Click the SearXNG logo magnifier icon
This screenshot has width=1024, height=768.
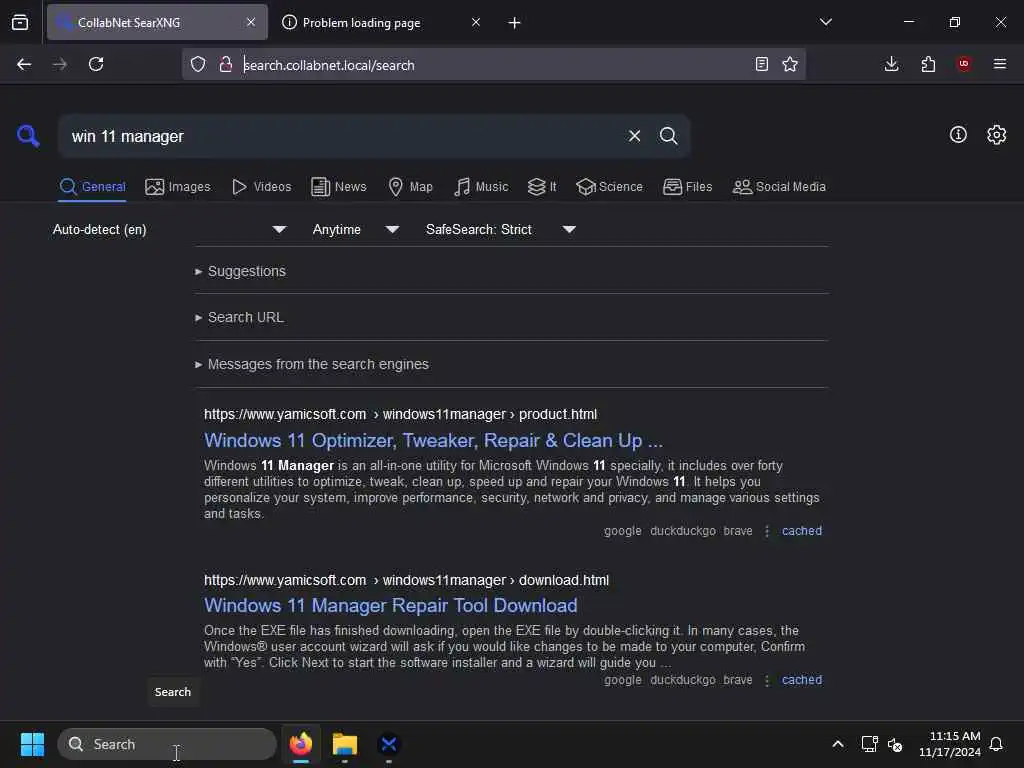pyautogui.click(x=28, y=136)
